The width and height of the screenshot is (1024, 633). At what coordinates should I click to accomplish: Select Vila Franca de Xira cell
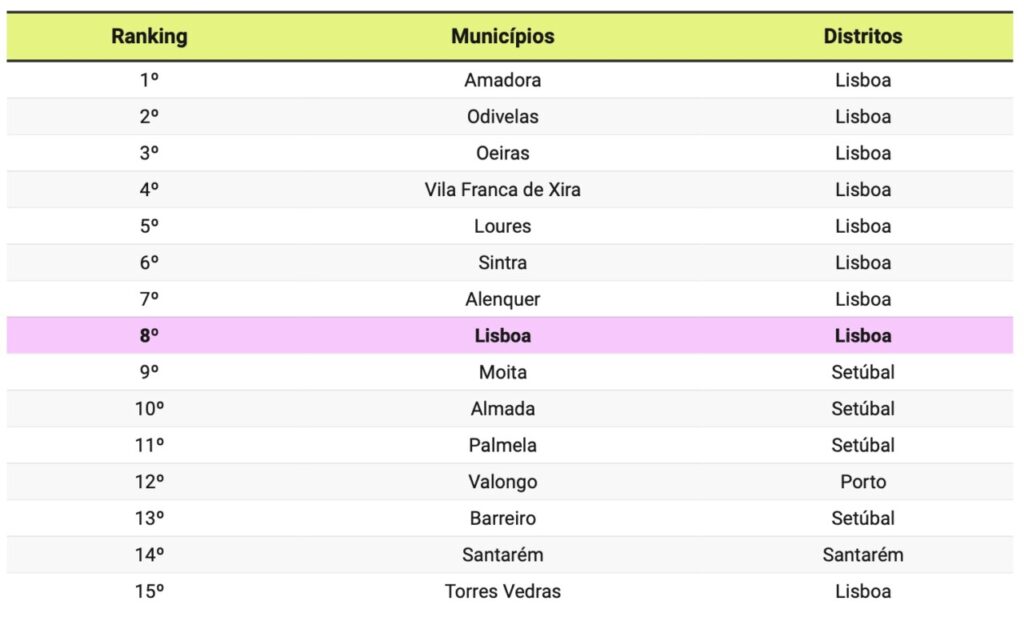point(502,189)
